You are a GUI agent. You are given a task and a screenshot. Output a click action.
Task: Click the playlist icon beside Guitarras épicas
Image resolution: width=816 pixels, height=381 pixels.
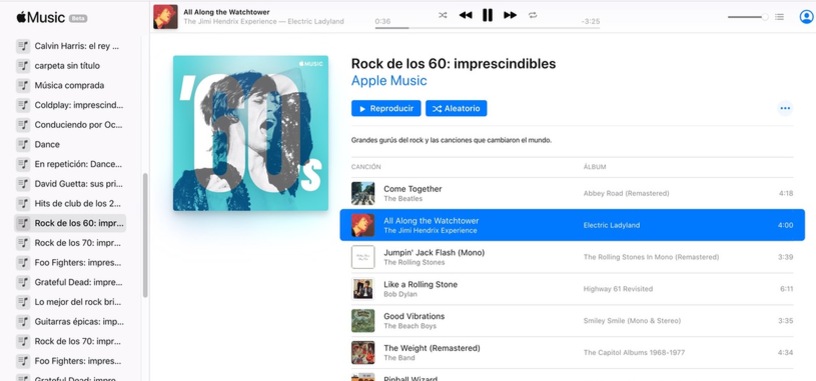click(x=23, y=322)
